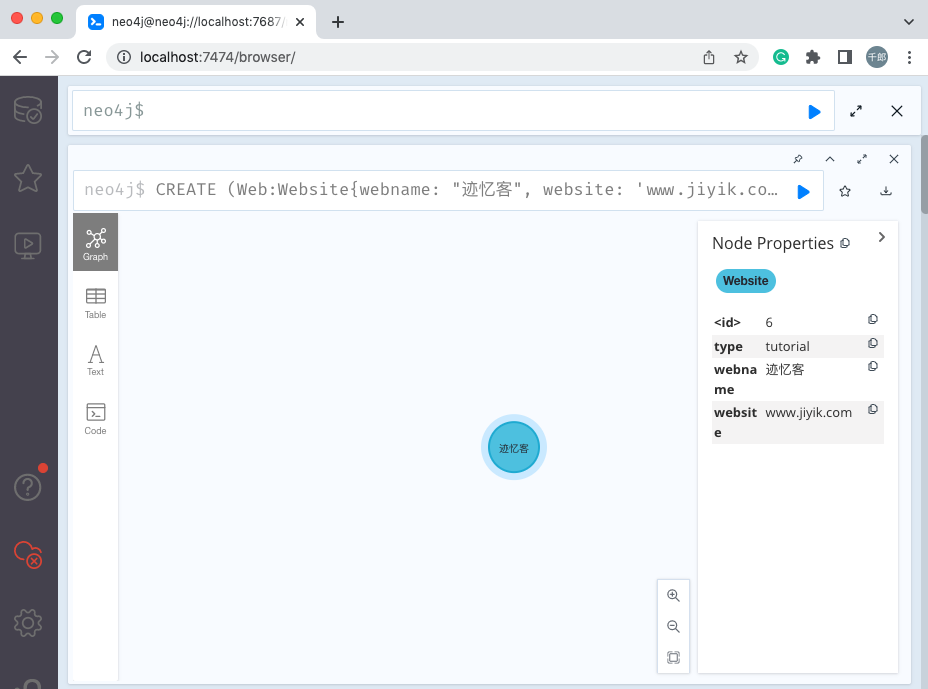Fit graph to screen
The image size is (928, 689).
(x=674, y=658)
